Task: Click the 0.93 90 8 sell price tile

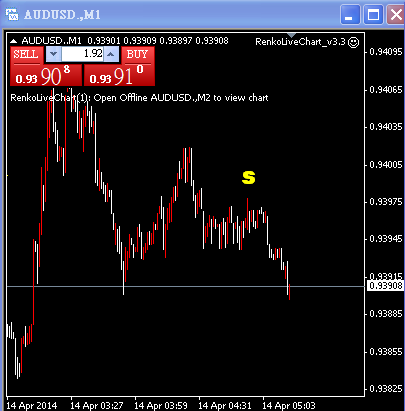Action: click(x=46, y=75)
